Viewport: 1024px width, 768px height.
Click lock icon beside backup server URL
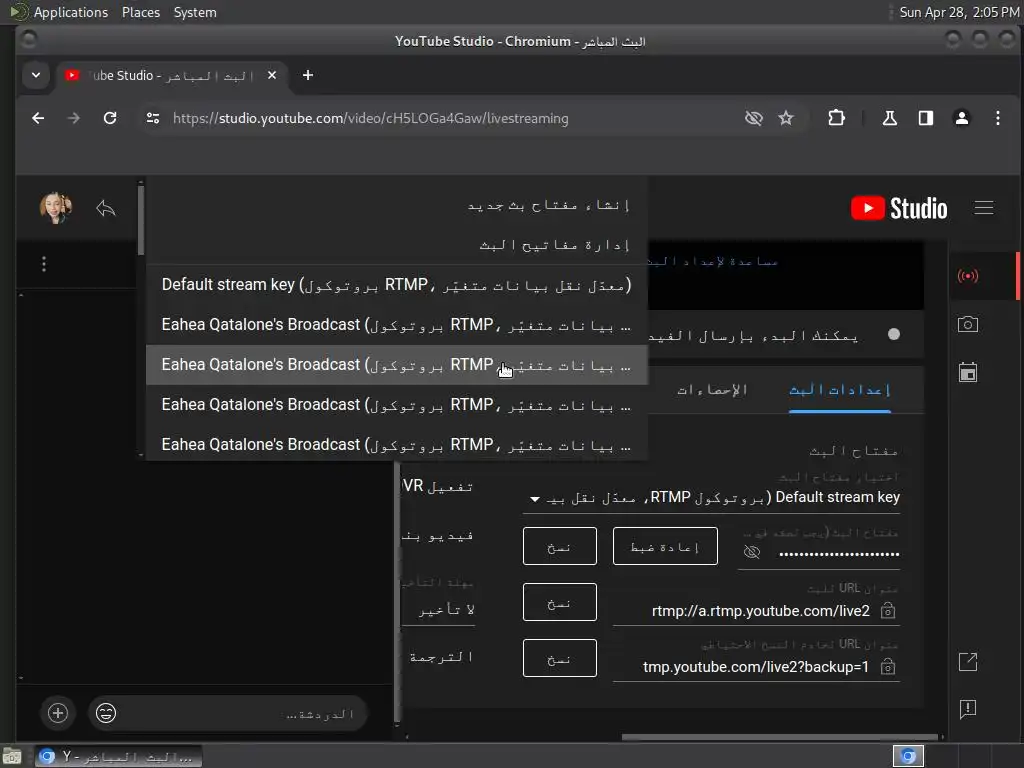tap(888, 667)
